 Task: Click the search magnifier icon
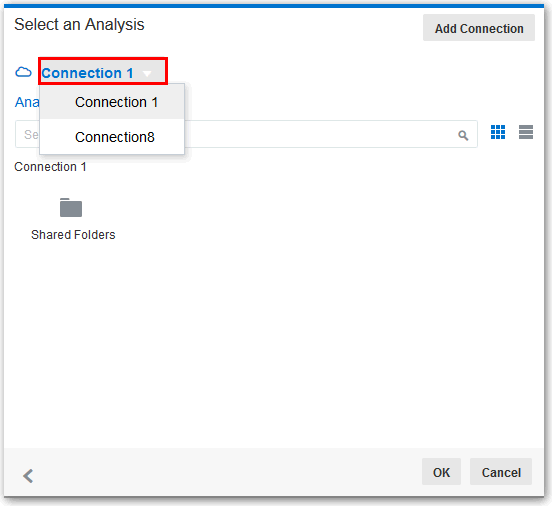(x=463, y=135)
